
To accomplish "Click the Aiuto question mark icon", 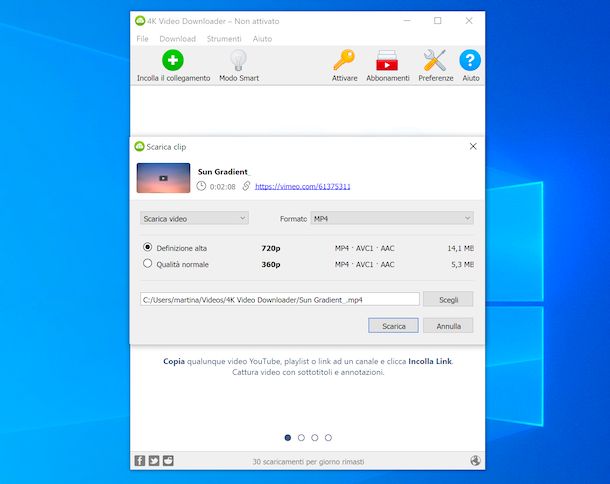I will (x=470, y=60).
